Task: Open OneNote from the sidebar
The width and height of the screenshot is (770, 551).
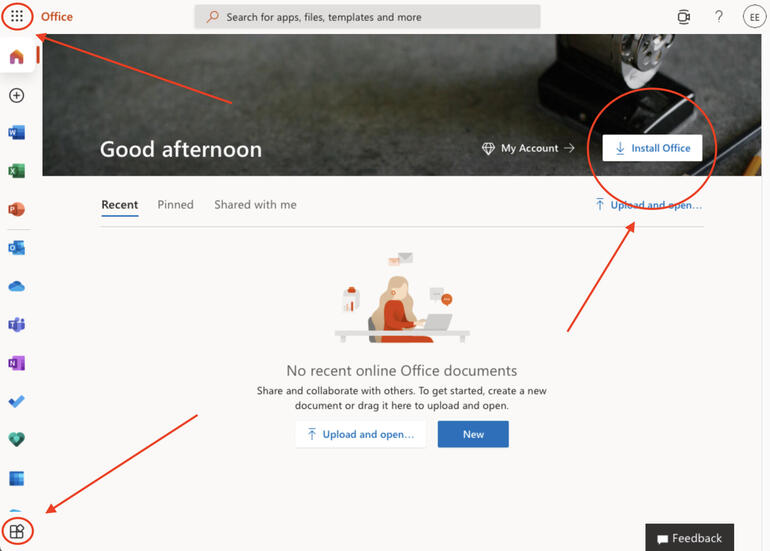Action: tap(17, 363)
